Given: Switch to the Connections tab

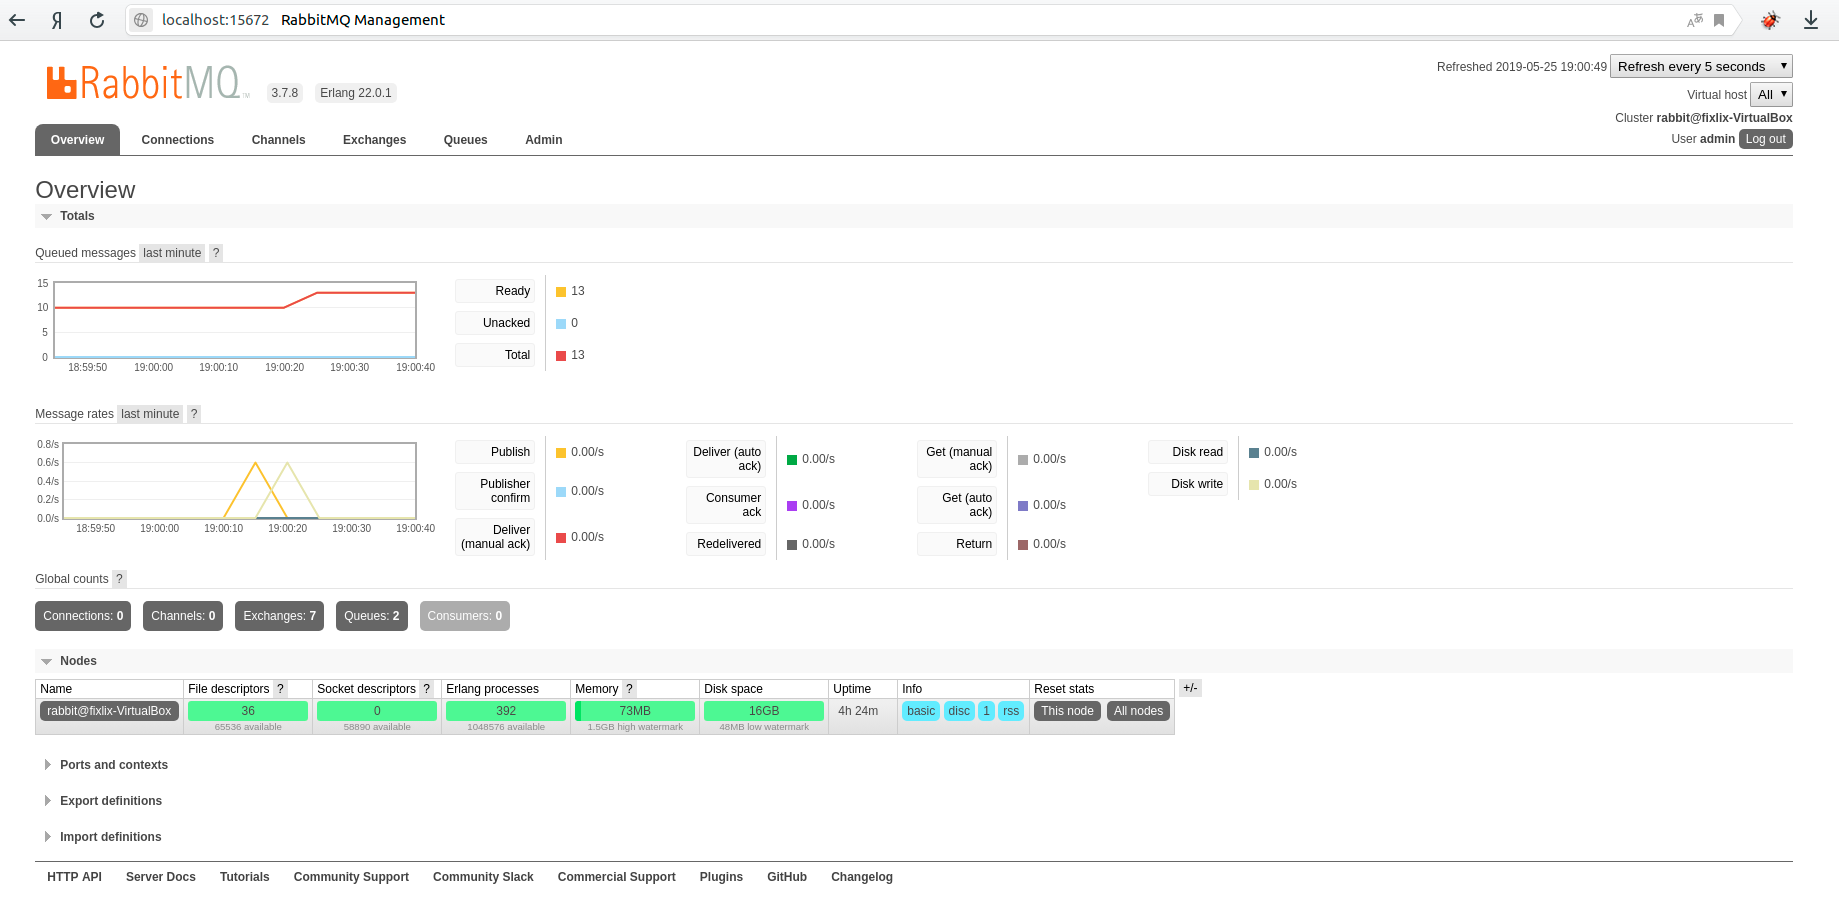Looking at the screenshot, I should pyautogui.click(x=178, y=140).
